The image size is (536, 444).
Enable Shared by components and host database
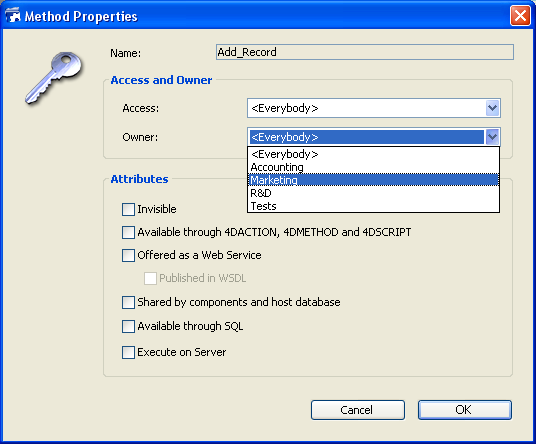(x=128, y=302)
